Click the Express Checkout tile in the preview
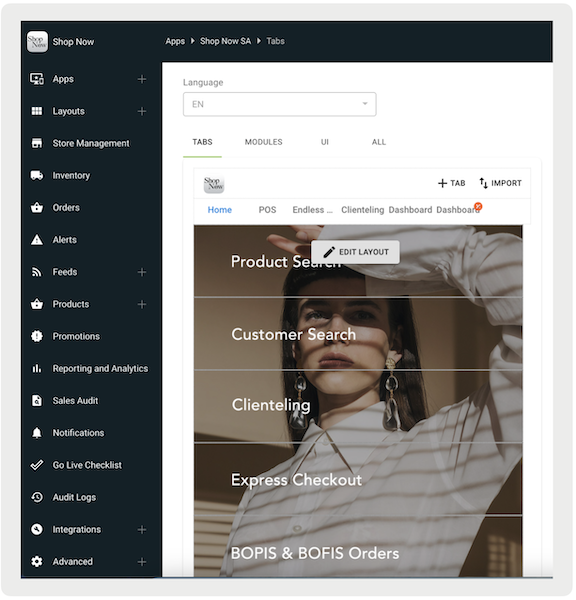576x600 pixels. [x=358, y=479]
